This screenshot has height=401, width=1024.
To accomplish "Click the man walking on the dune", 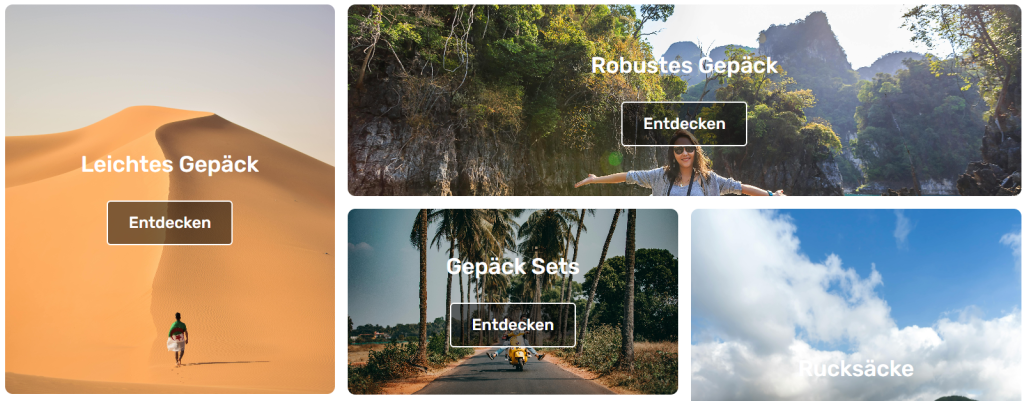I will click(178, 338).
